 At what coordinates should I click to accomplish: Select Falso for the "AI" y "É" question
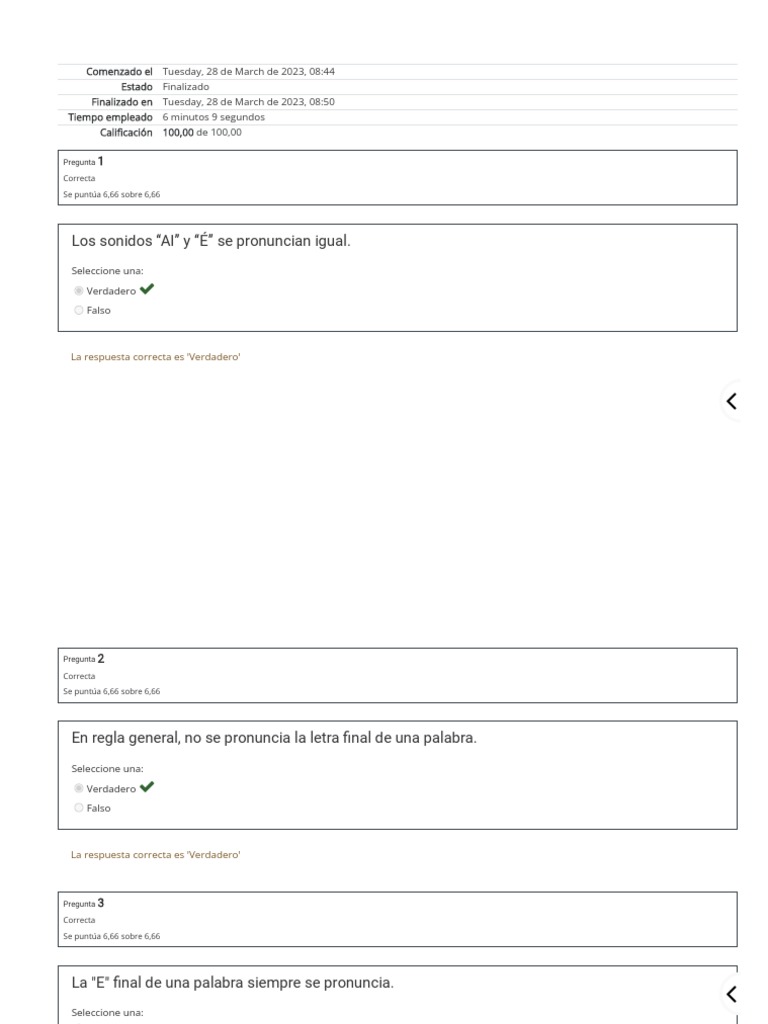[79, 311]
